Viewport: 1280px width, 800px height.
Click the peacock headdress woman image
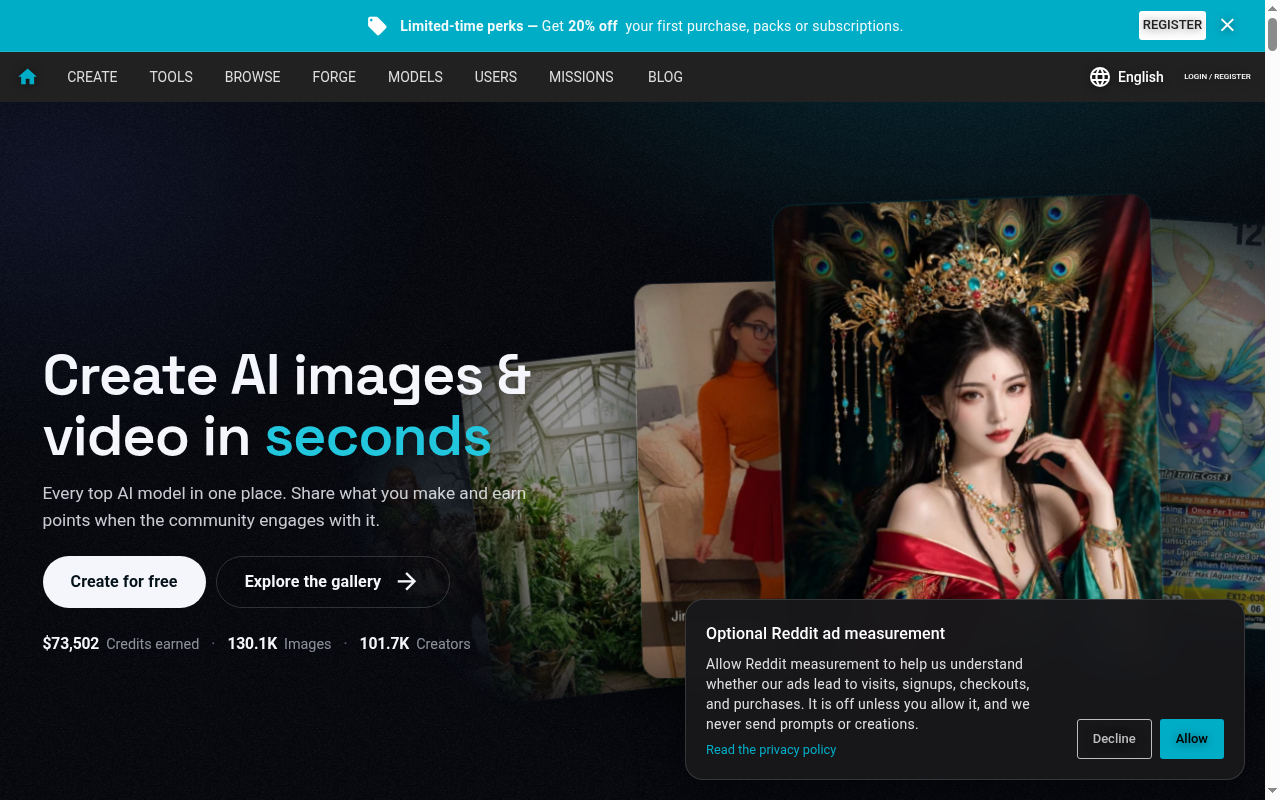pos(965,400)
